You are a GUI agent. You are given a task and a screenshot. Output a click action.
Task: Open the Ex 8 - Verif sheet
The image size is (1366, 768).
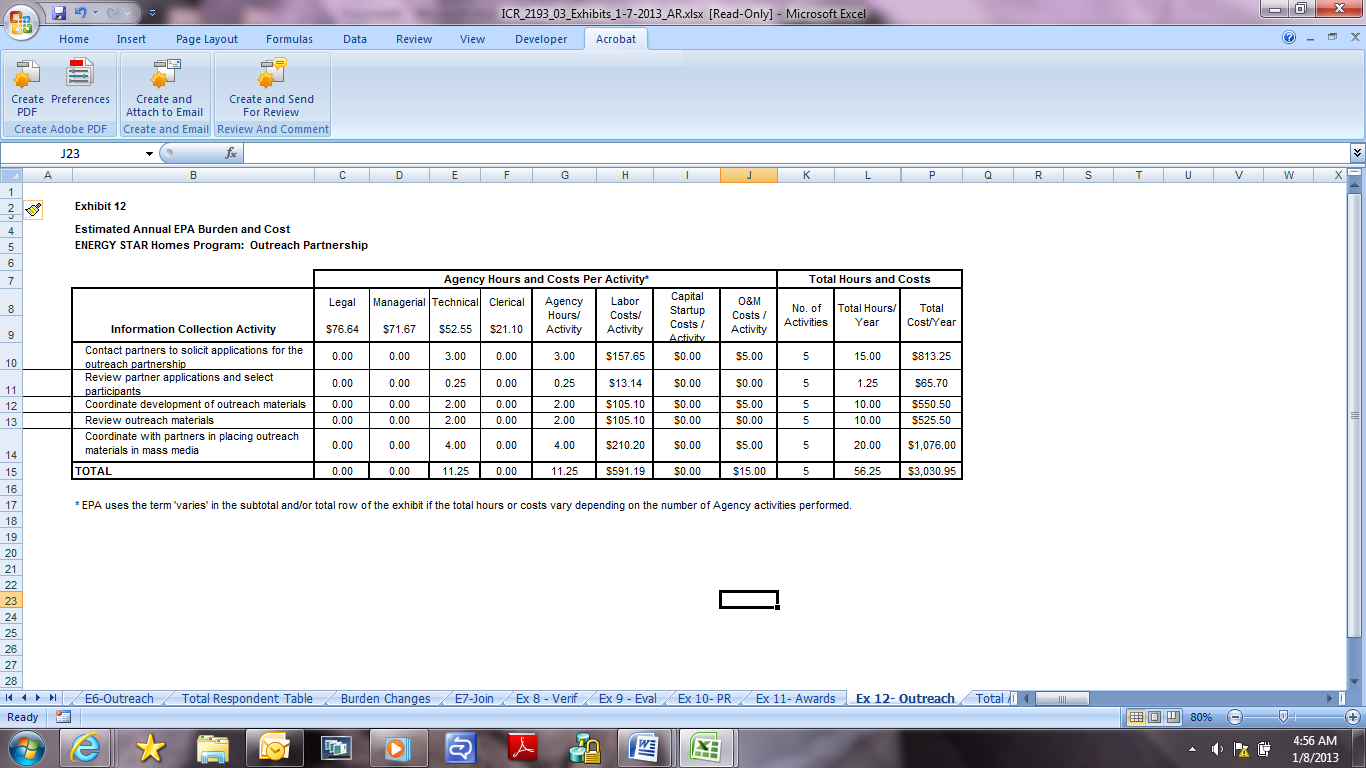[546, 699]
